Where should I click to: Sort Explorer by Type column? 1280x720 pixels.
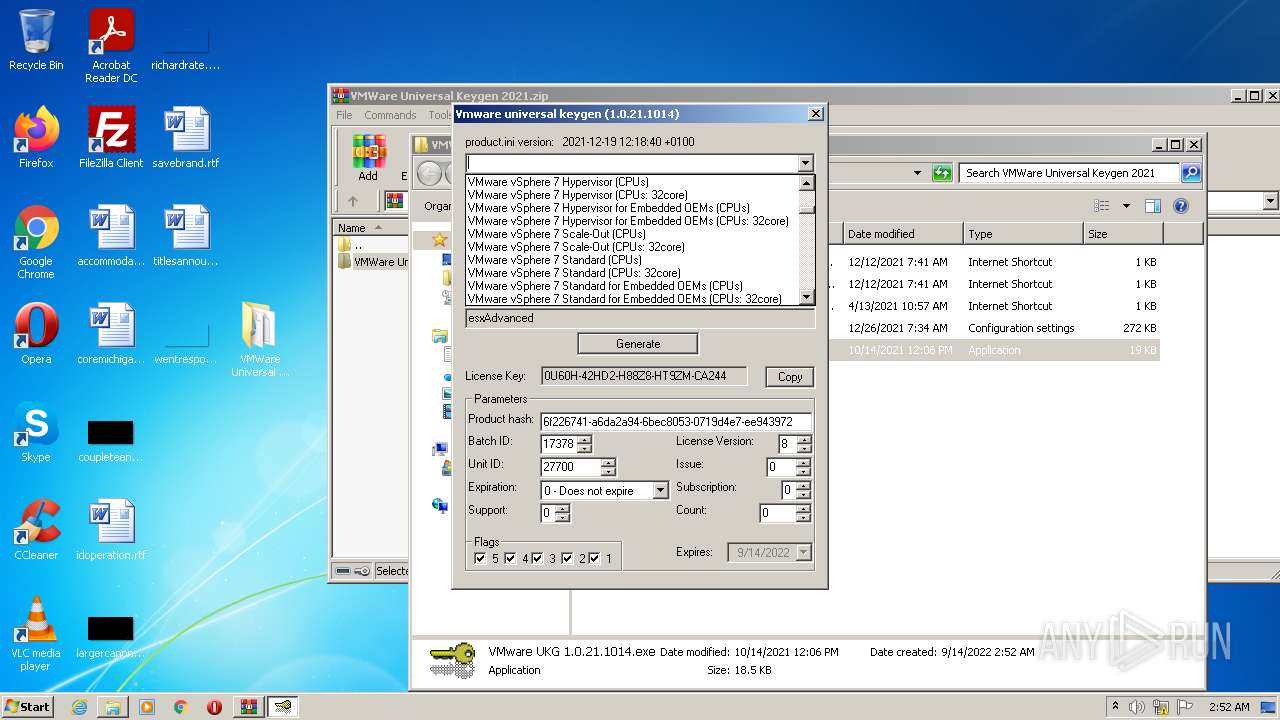(x=1023, y=234)
